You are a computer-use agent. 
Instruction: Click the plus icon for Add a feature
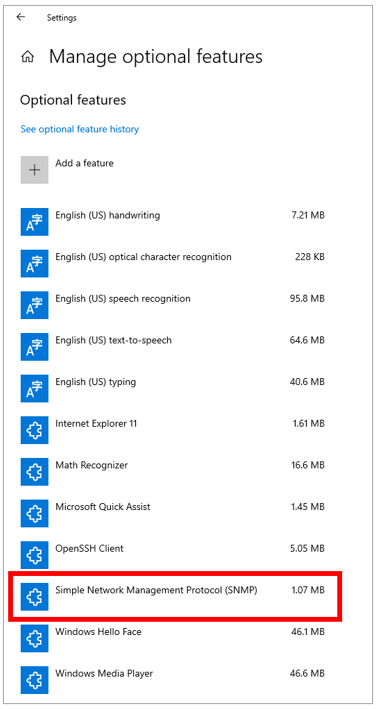click(34, 170)
